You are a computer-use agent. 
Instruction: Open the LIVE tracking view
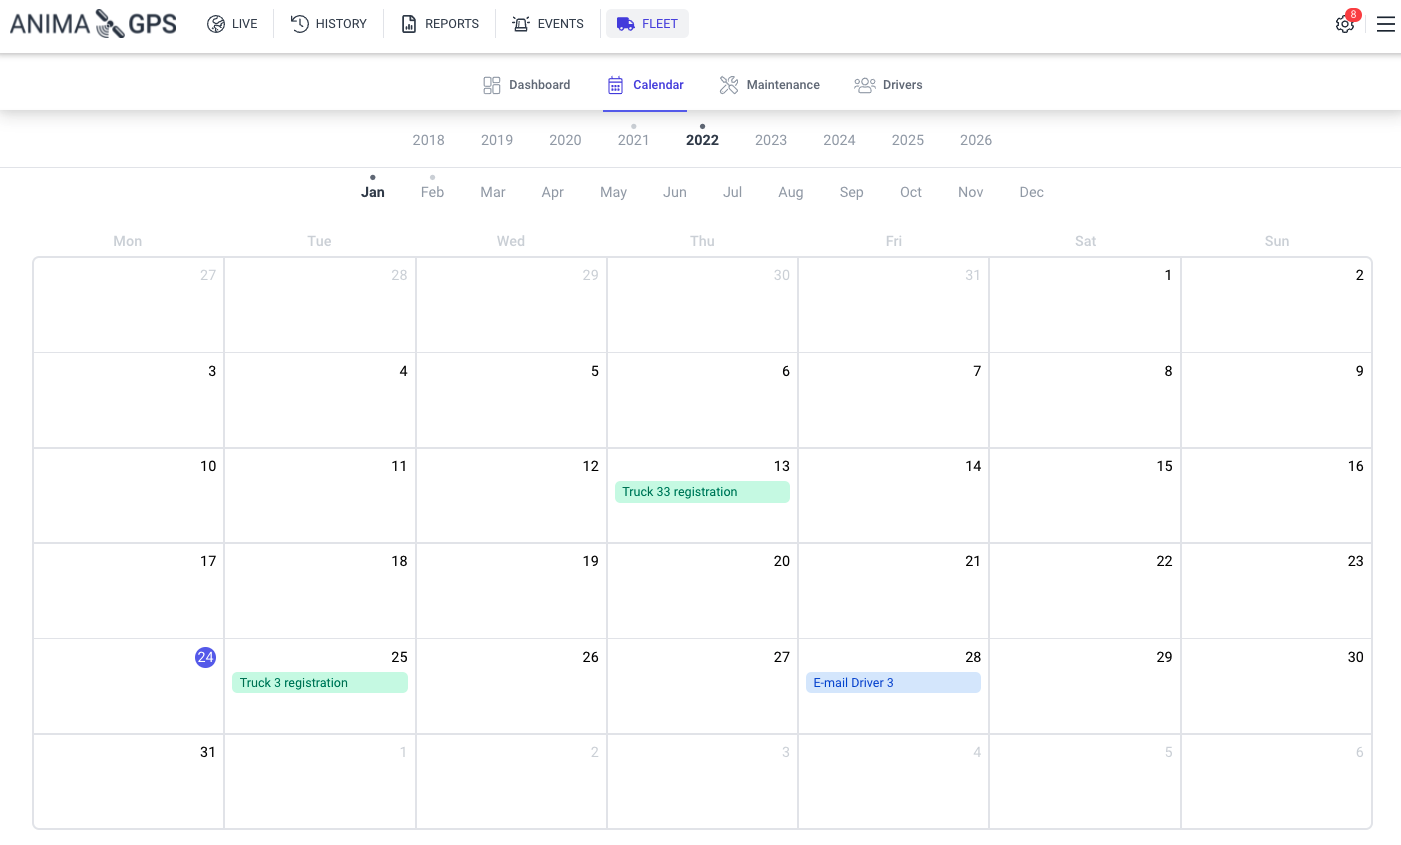pos(232,23)
